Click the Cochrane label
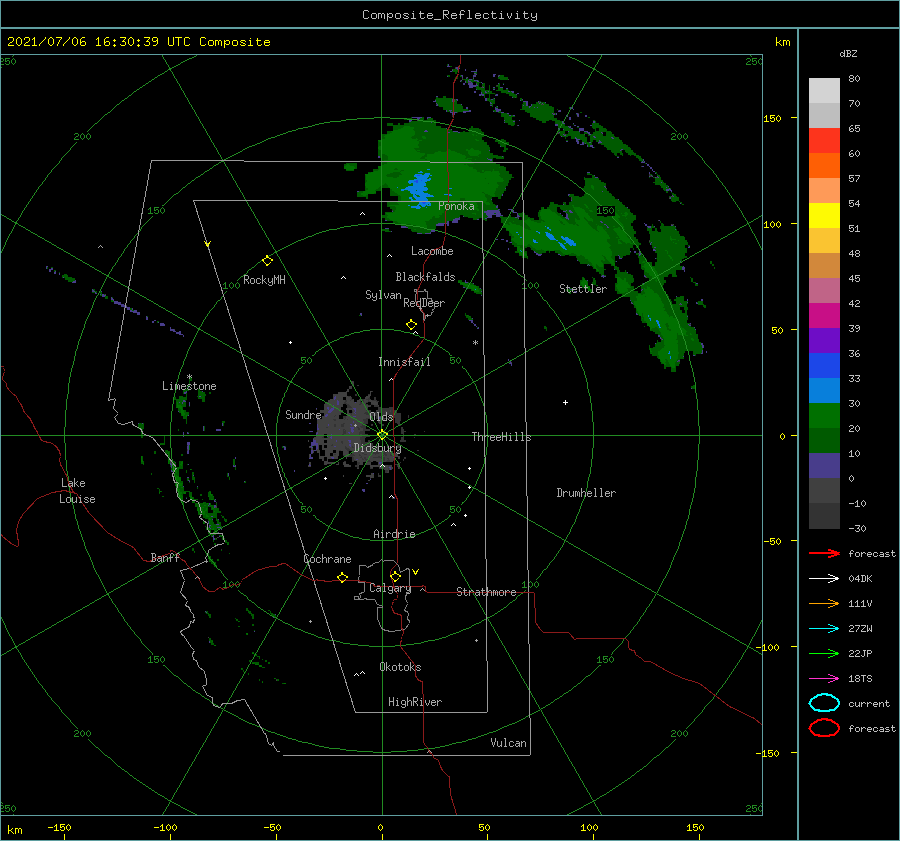The width and height of the screenshot is (900, 841). tap(327, 559)
